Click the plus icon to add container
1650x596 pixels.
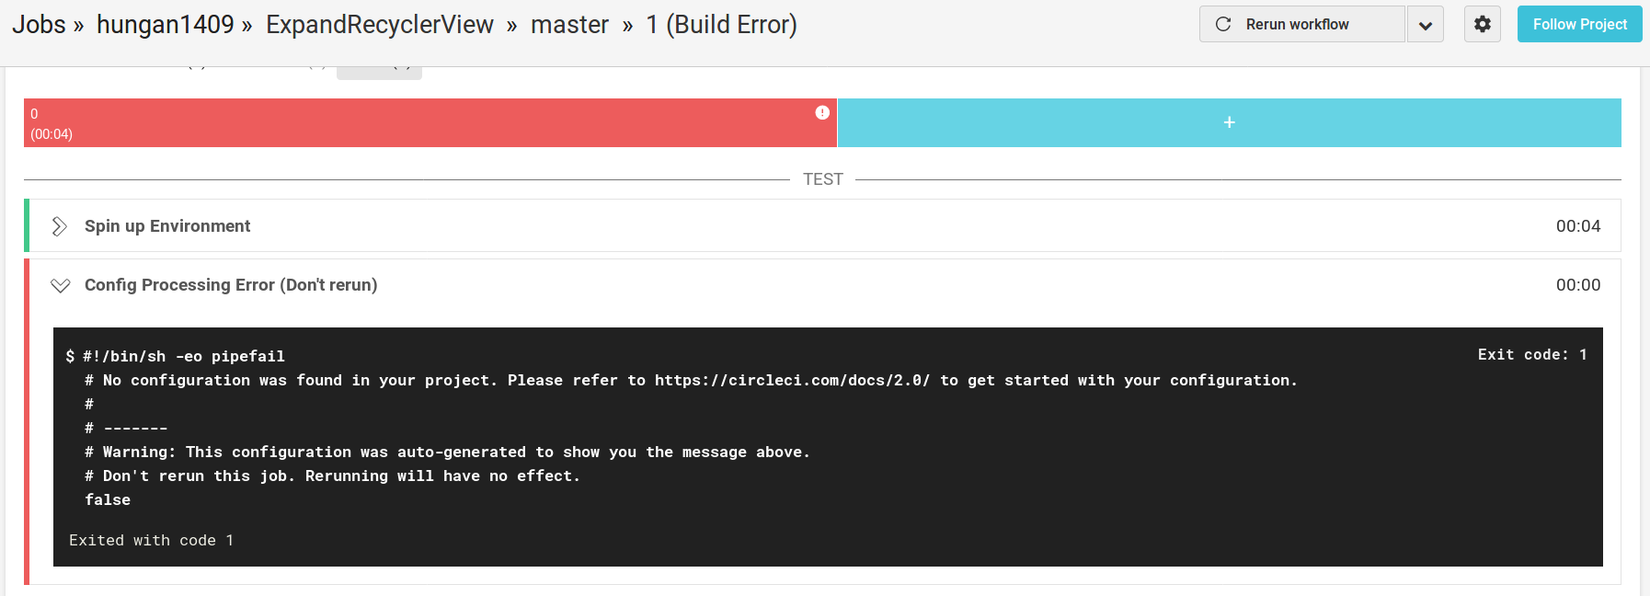click(x=1229, y=122)
